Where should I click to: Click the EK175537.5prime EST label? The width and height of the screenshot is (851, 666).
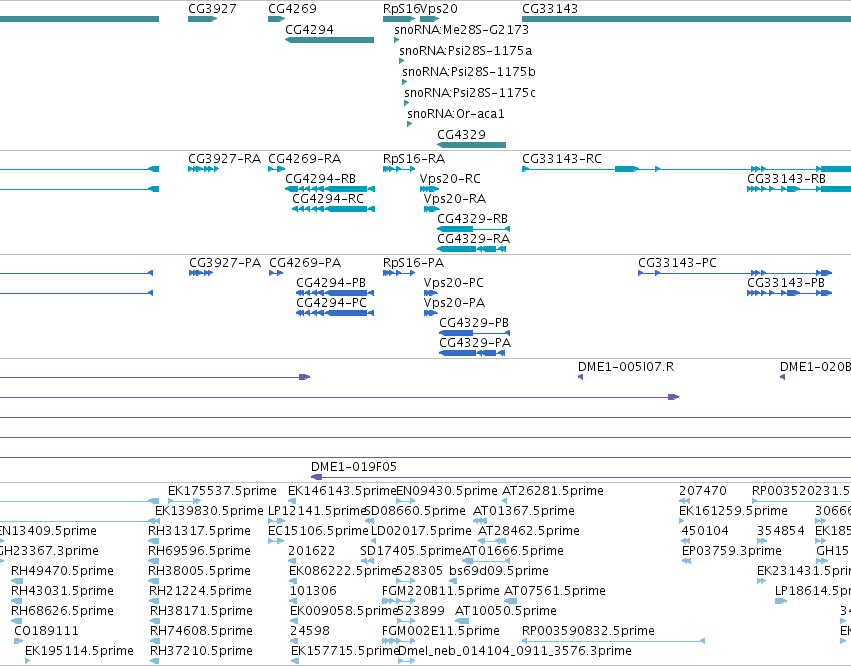(x=222, y=491)
